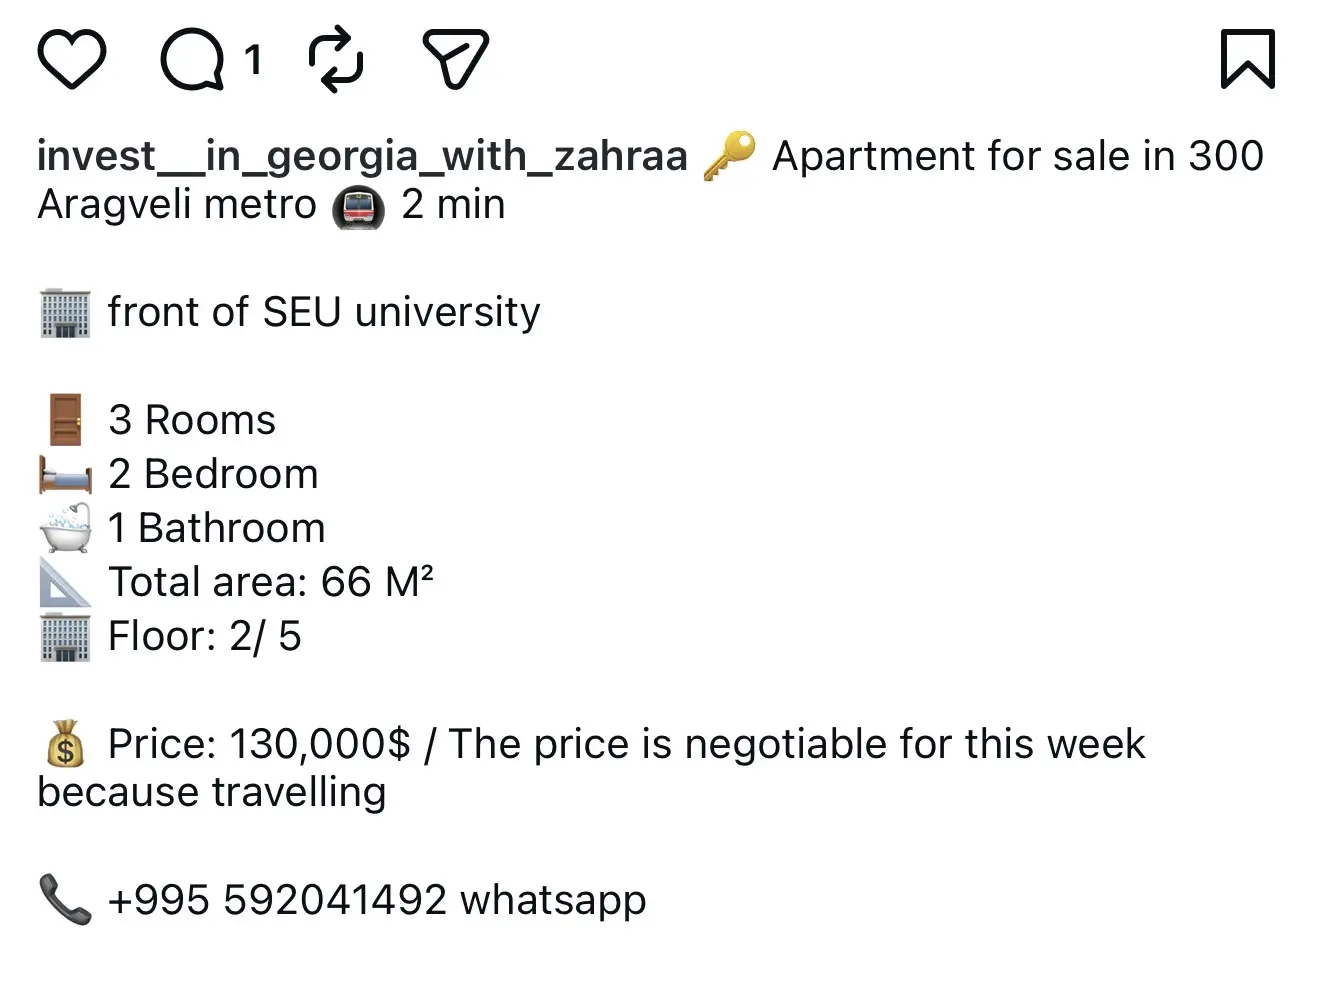Screen dimensions: 1320x982
Task: Tap the comment count number 1
Action: coord(253,60)
